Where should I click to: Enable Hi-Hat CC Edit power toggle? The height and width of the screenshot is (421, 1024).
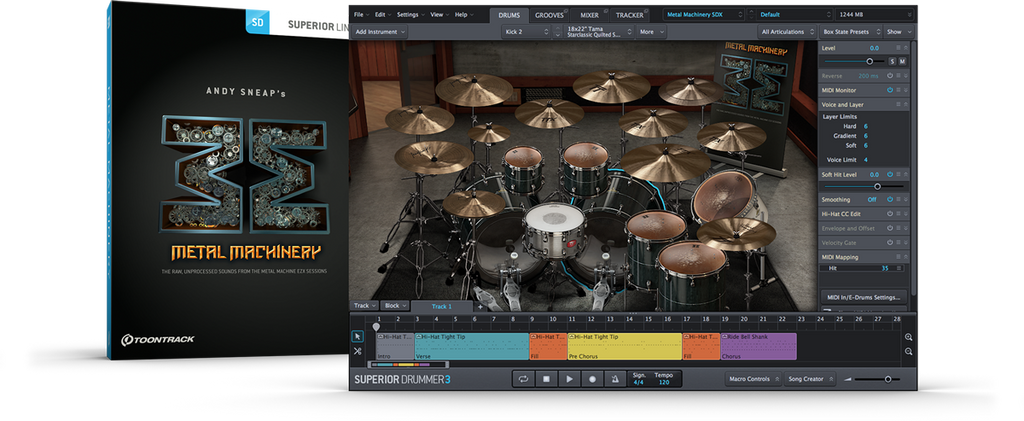pyautogui.click(x=890, y=213)
